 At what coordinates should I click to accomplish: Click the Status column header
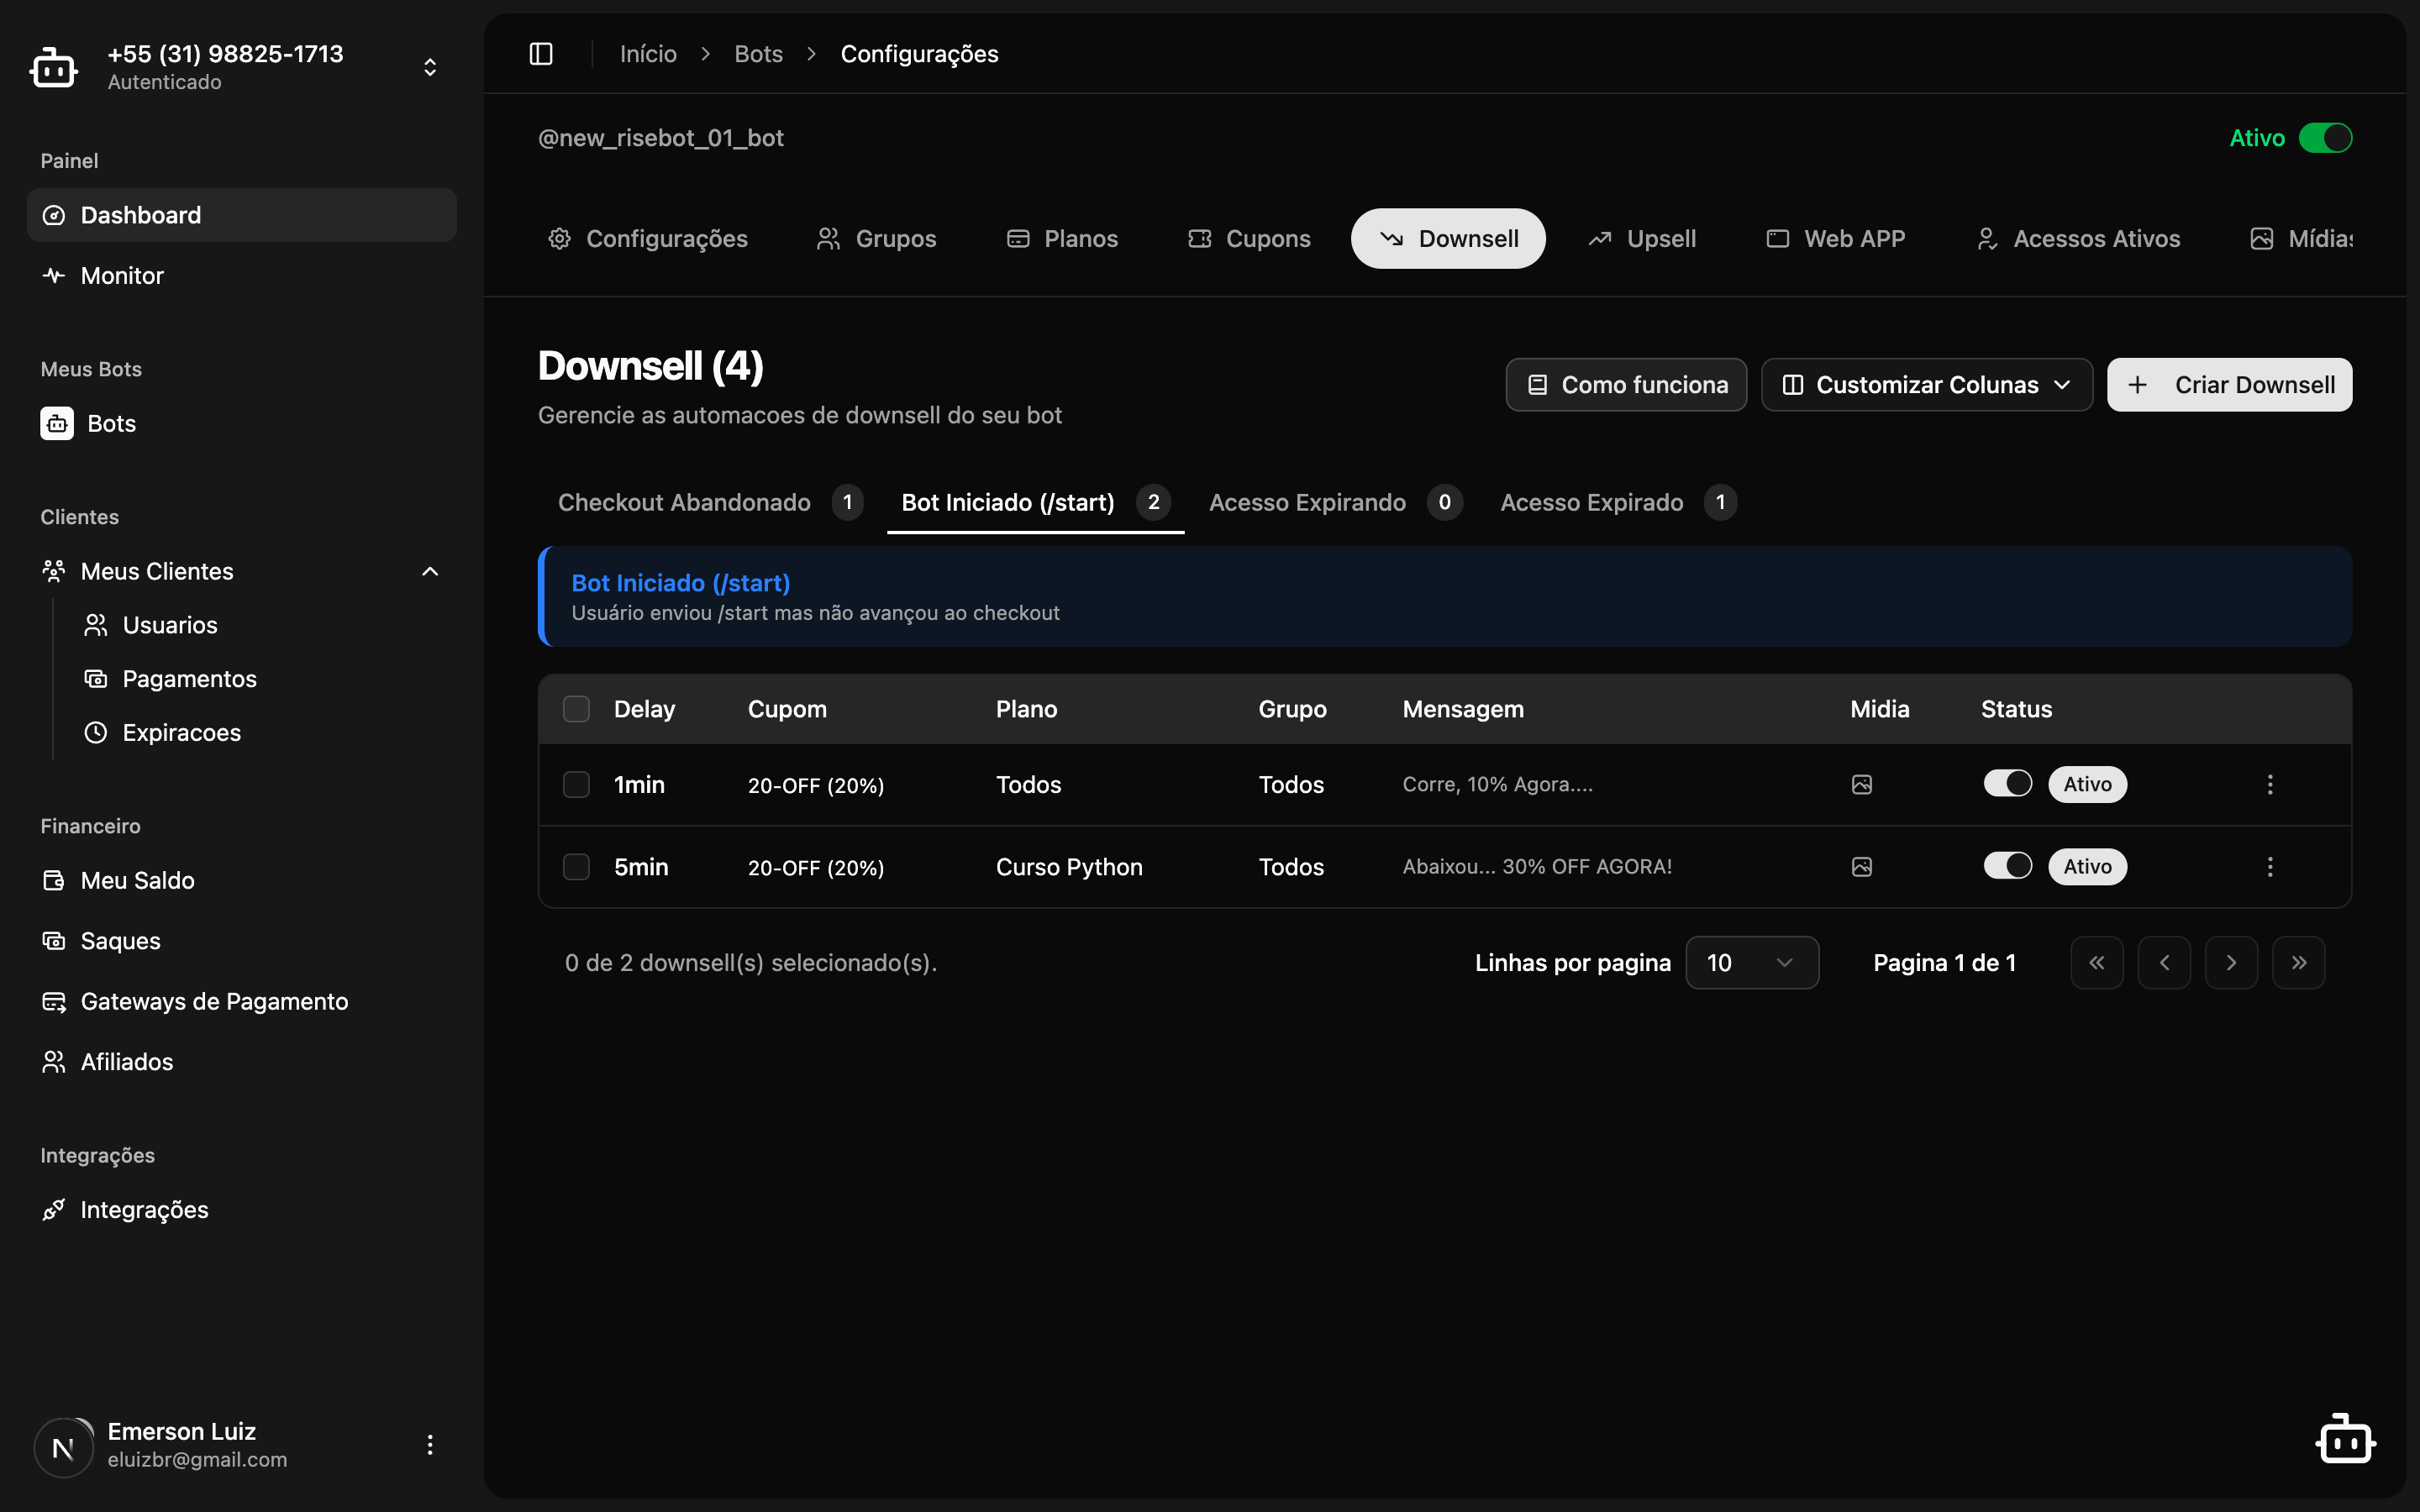[2016, 709]
